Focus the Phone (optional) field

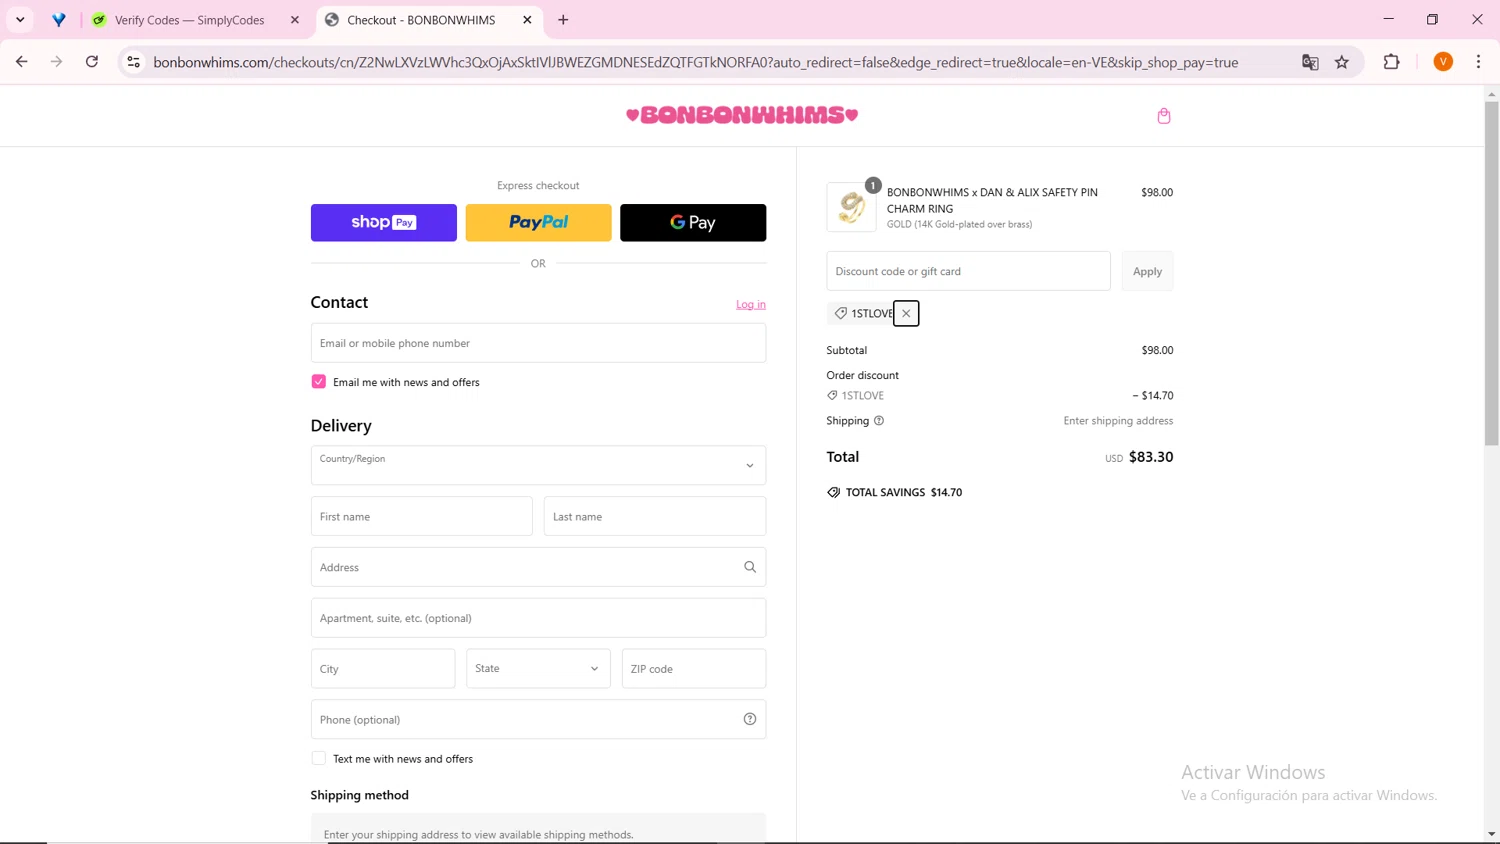(538, 719)
